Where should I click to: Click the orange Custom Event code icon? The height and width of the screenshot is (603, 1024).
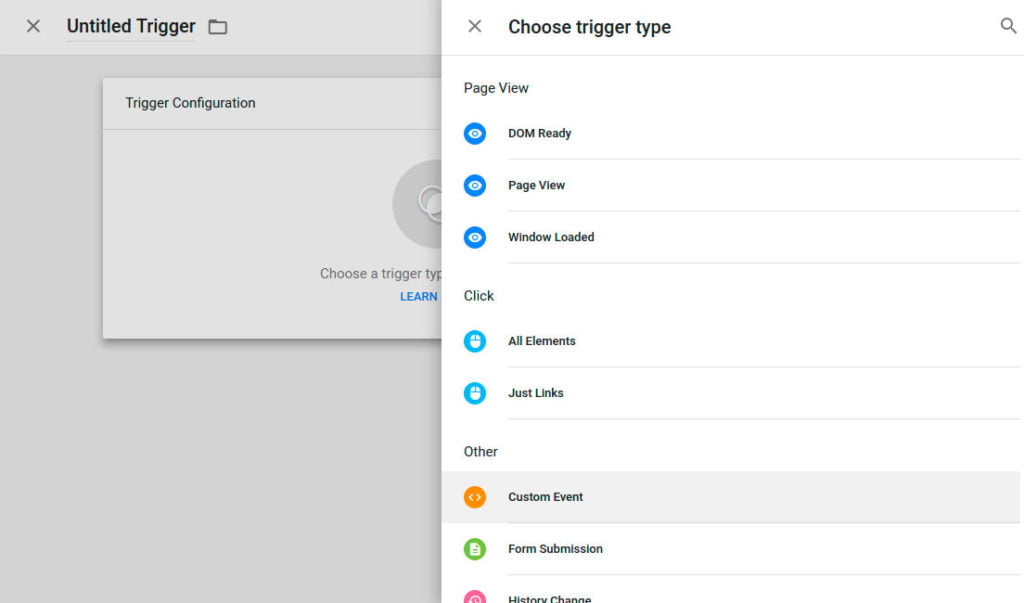coord(475,497)
